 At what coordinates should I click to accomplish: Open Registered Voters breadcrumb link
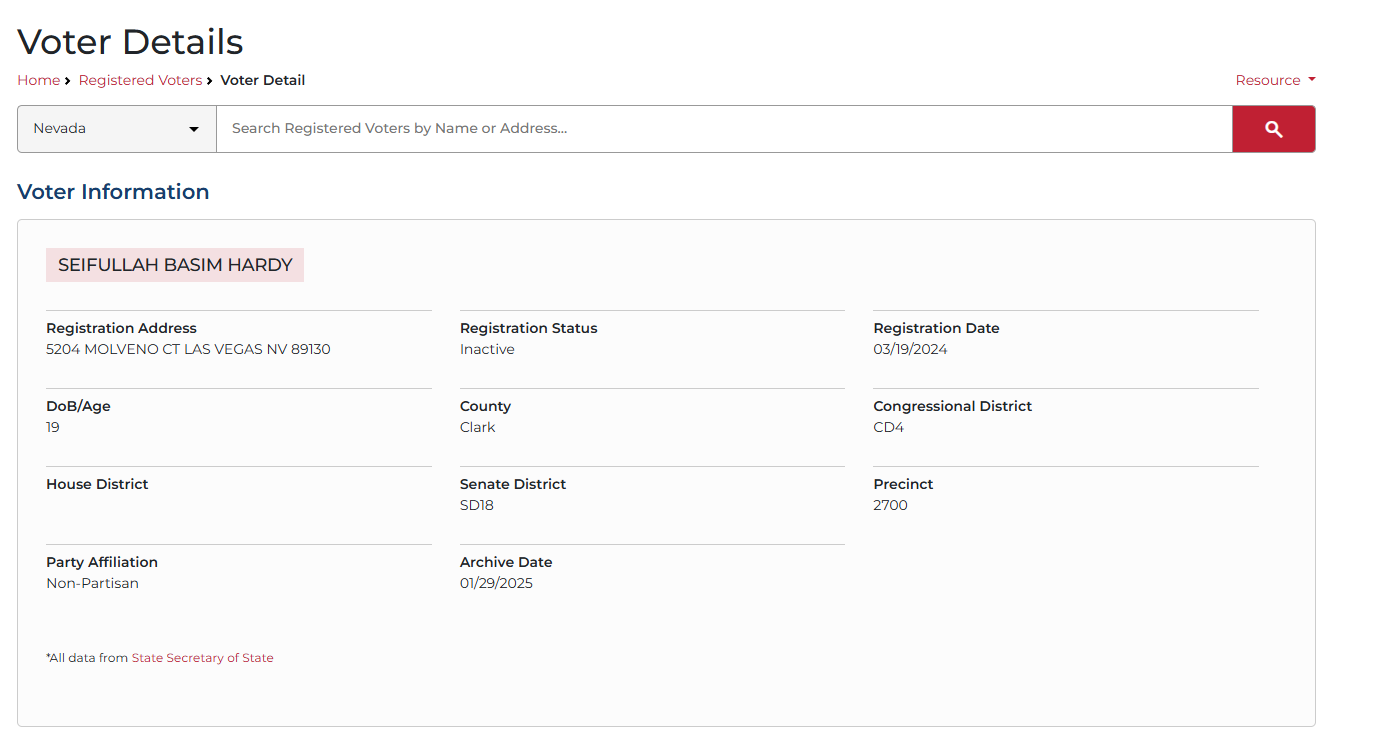point(140,80)
